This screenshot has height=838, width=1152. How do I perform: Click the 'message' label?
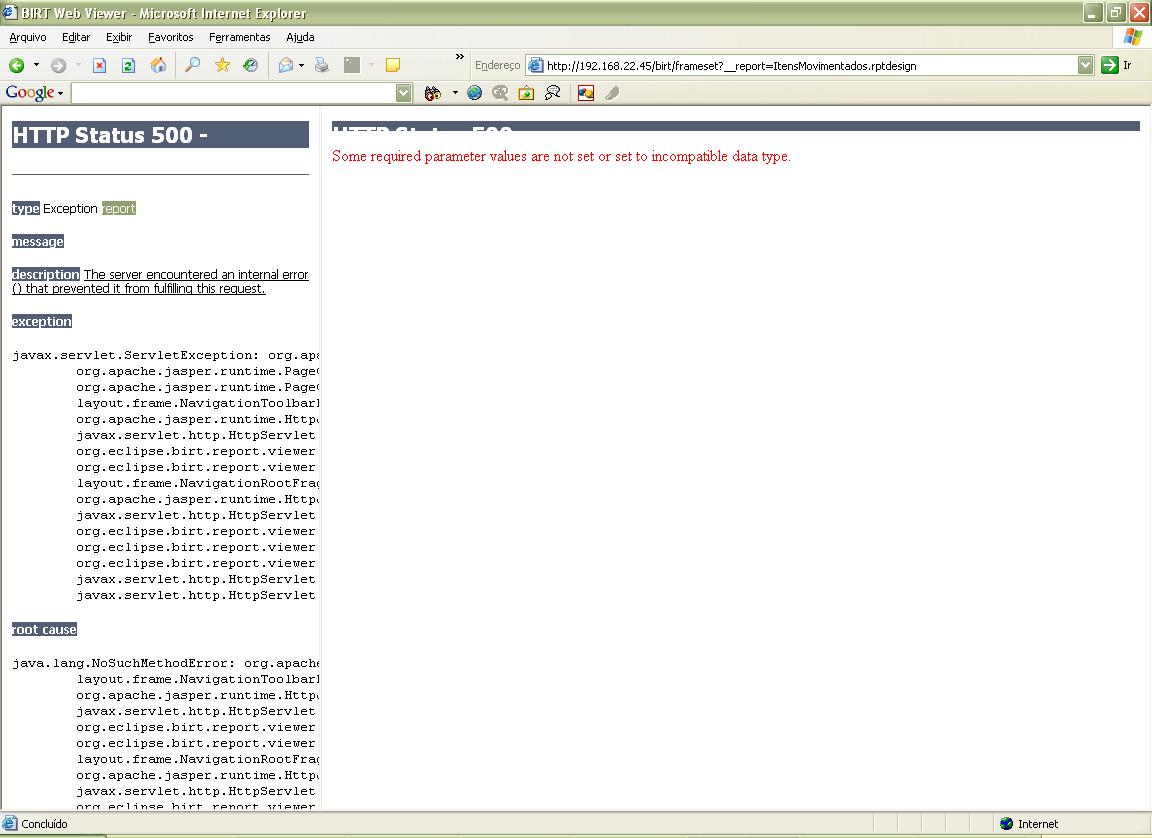[37, 242]
